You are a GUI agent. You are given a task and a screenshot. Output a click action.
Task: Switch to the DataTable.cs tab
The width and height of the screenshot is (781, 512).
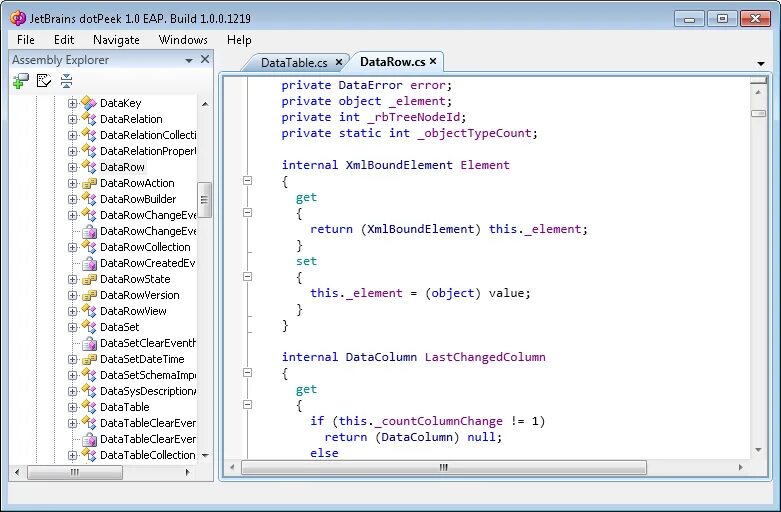294,63
